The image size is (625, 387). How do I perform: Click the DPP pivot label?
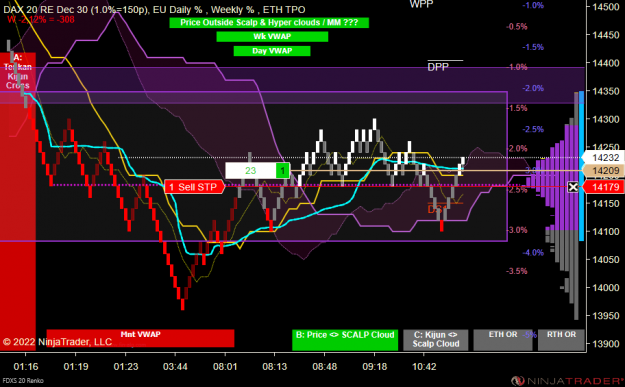click(438, 67)
